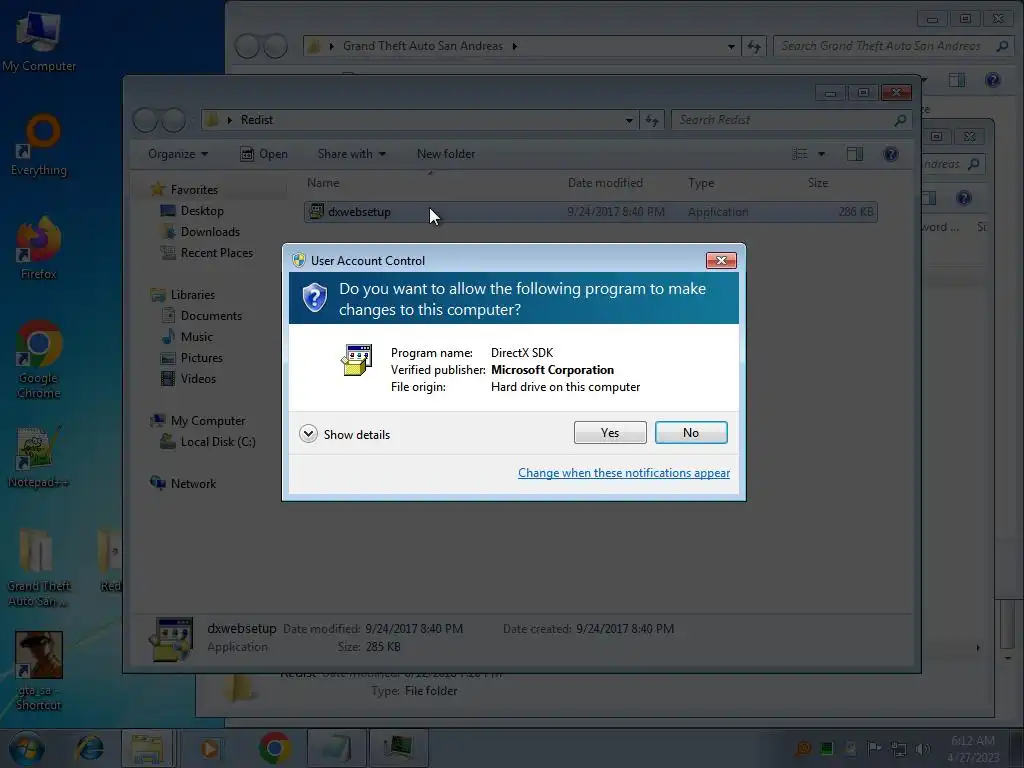Select Network in the navigation pane

point(193,484)
